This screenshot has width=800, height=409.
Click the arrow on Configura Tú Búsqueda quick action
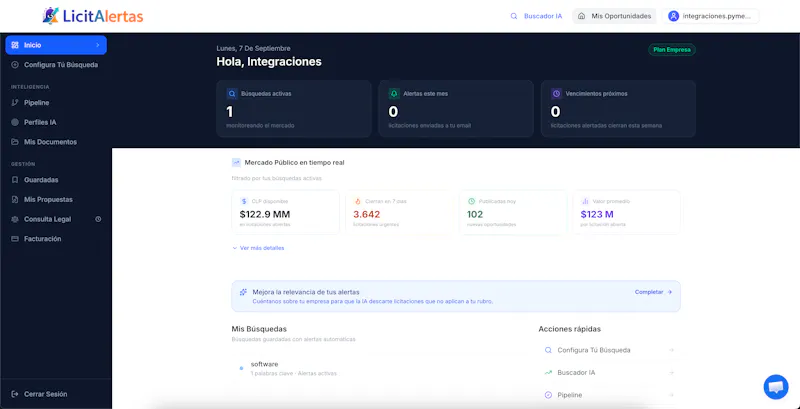[671, 350]
